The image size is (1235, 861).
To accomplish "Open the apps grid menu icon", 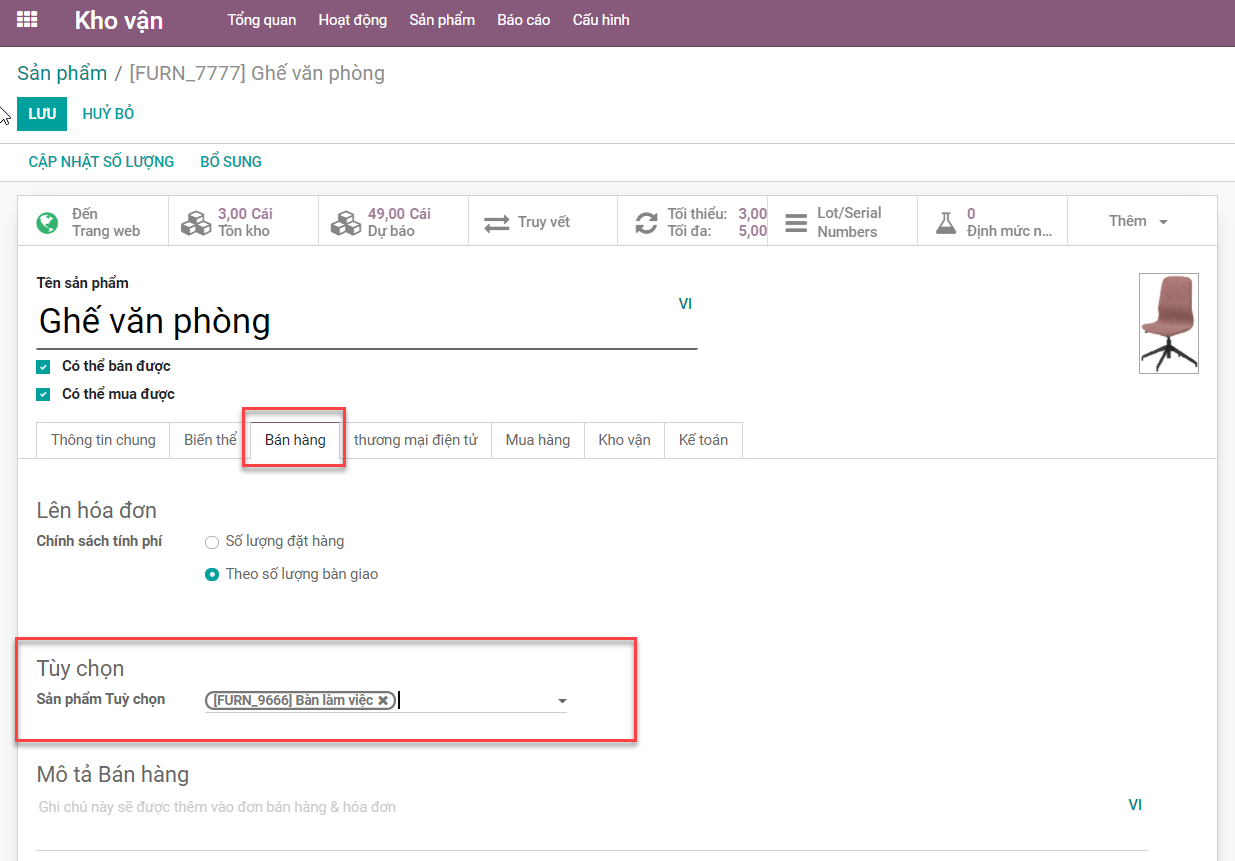I will point(27,20).
